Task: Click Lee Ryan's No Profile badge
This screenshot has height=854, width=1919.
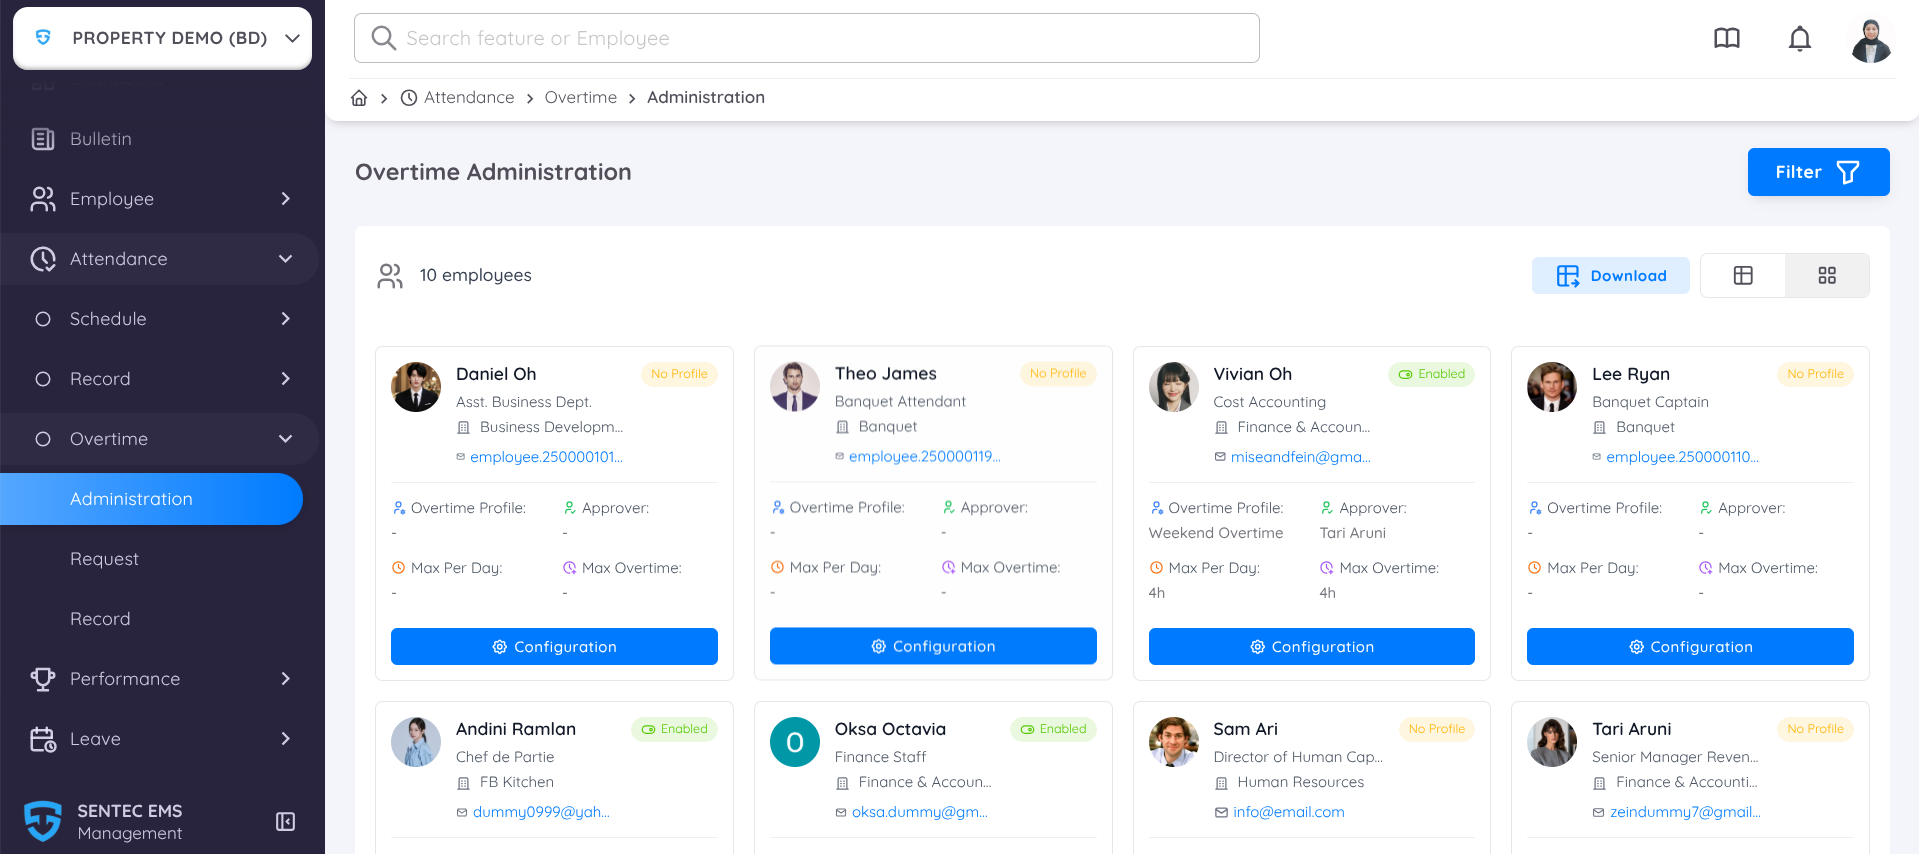Action: click(x=1815, y=374)
